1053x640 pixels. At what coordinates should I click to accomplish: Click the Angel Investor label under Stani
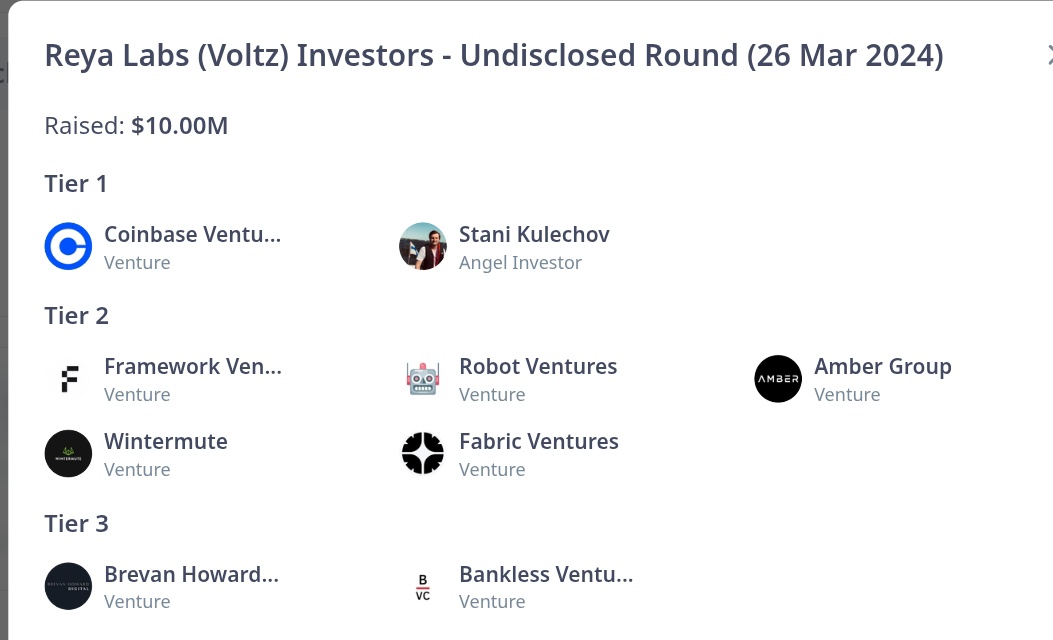click(x=520, y=263)
